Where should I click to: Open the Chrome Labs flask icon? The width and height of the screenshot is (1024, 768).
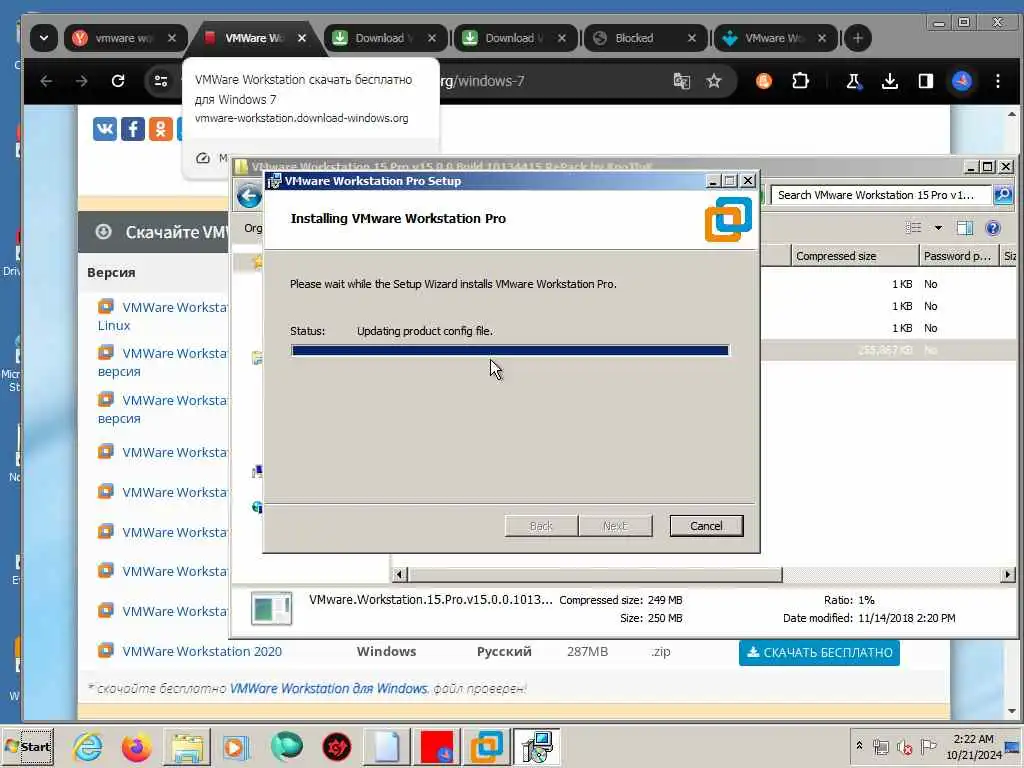point(853,81)
